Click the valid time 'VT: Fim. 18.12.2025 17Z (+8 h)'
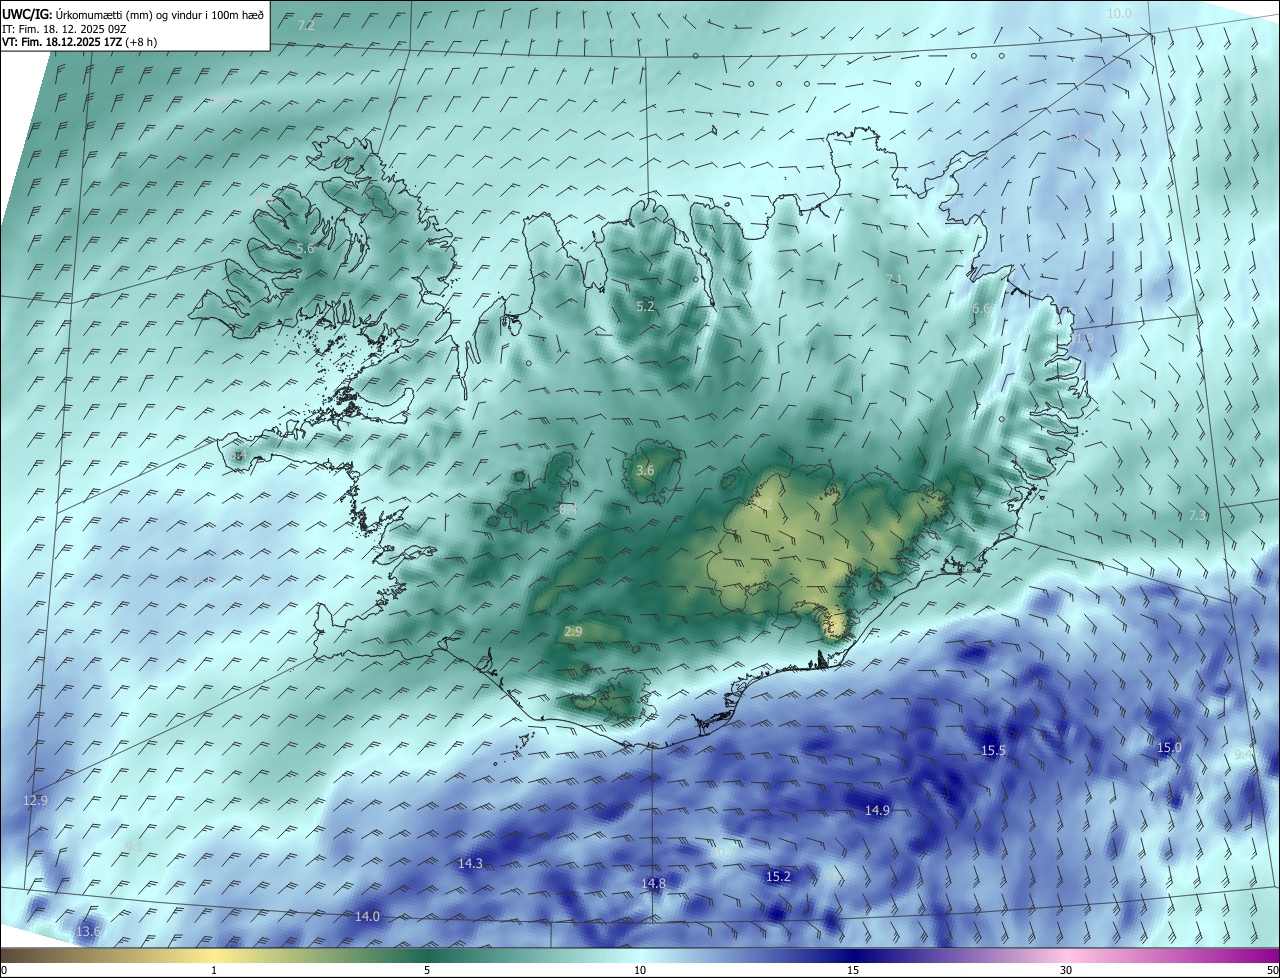This screenshot has width=1280, height=978. (x=80, y=42)
